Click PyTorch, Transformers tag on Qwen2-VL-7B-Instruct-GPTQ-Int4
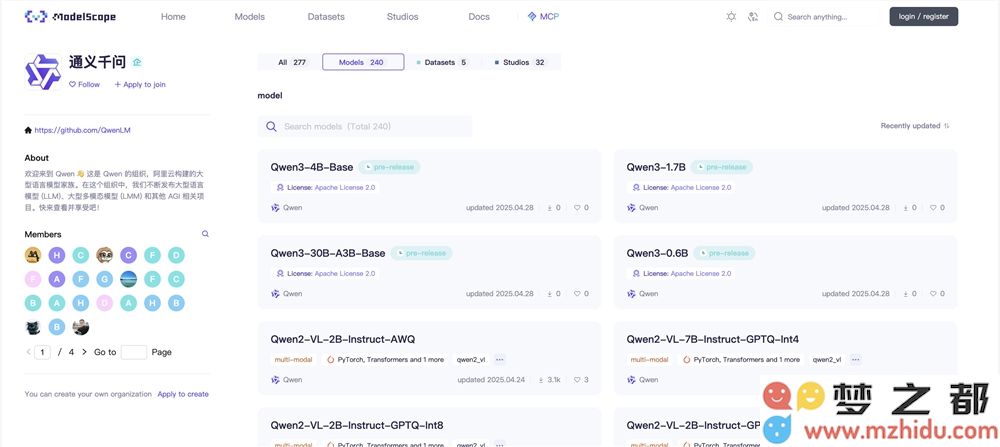This screenshot has width=1000, height=447. pyautogui.click(x=741, y=360)
